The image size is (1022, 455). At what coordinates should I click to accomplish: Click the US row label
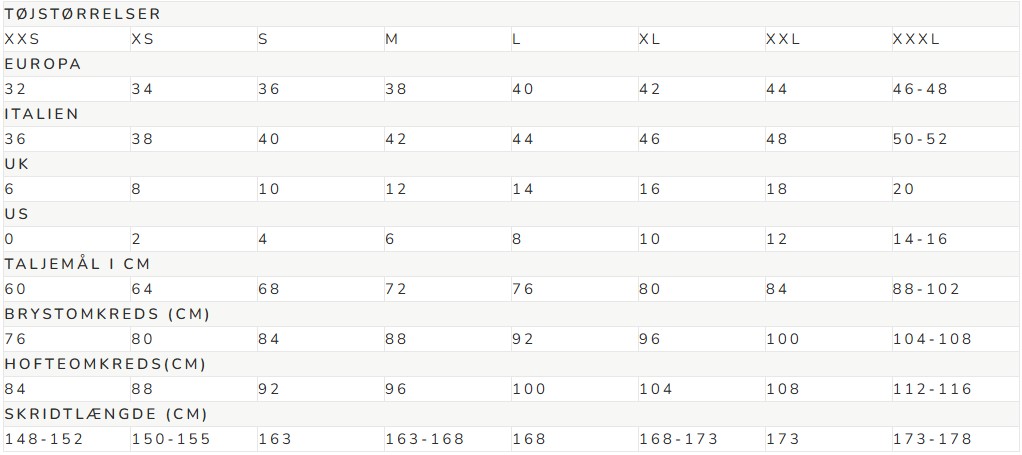pos(17,214)
